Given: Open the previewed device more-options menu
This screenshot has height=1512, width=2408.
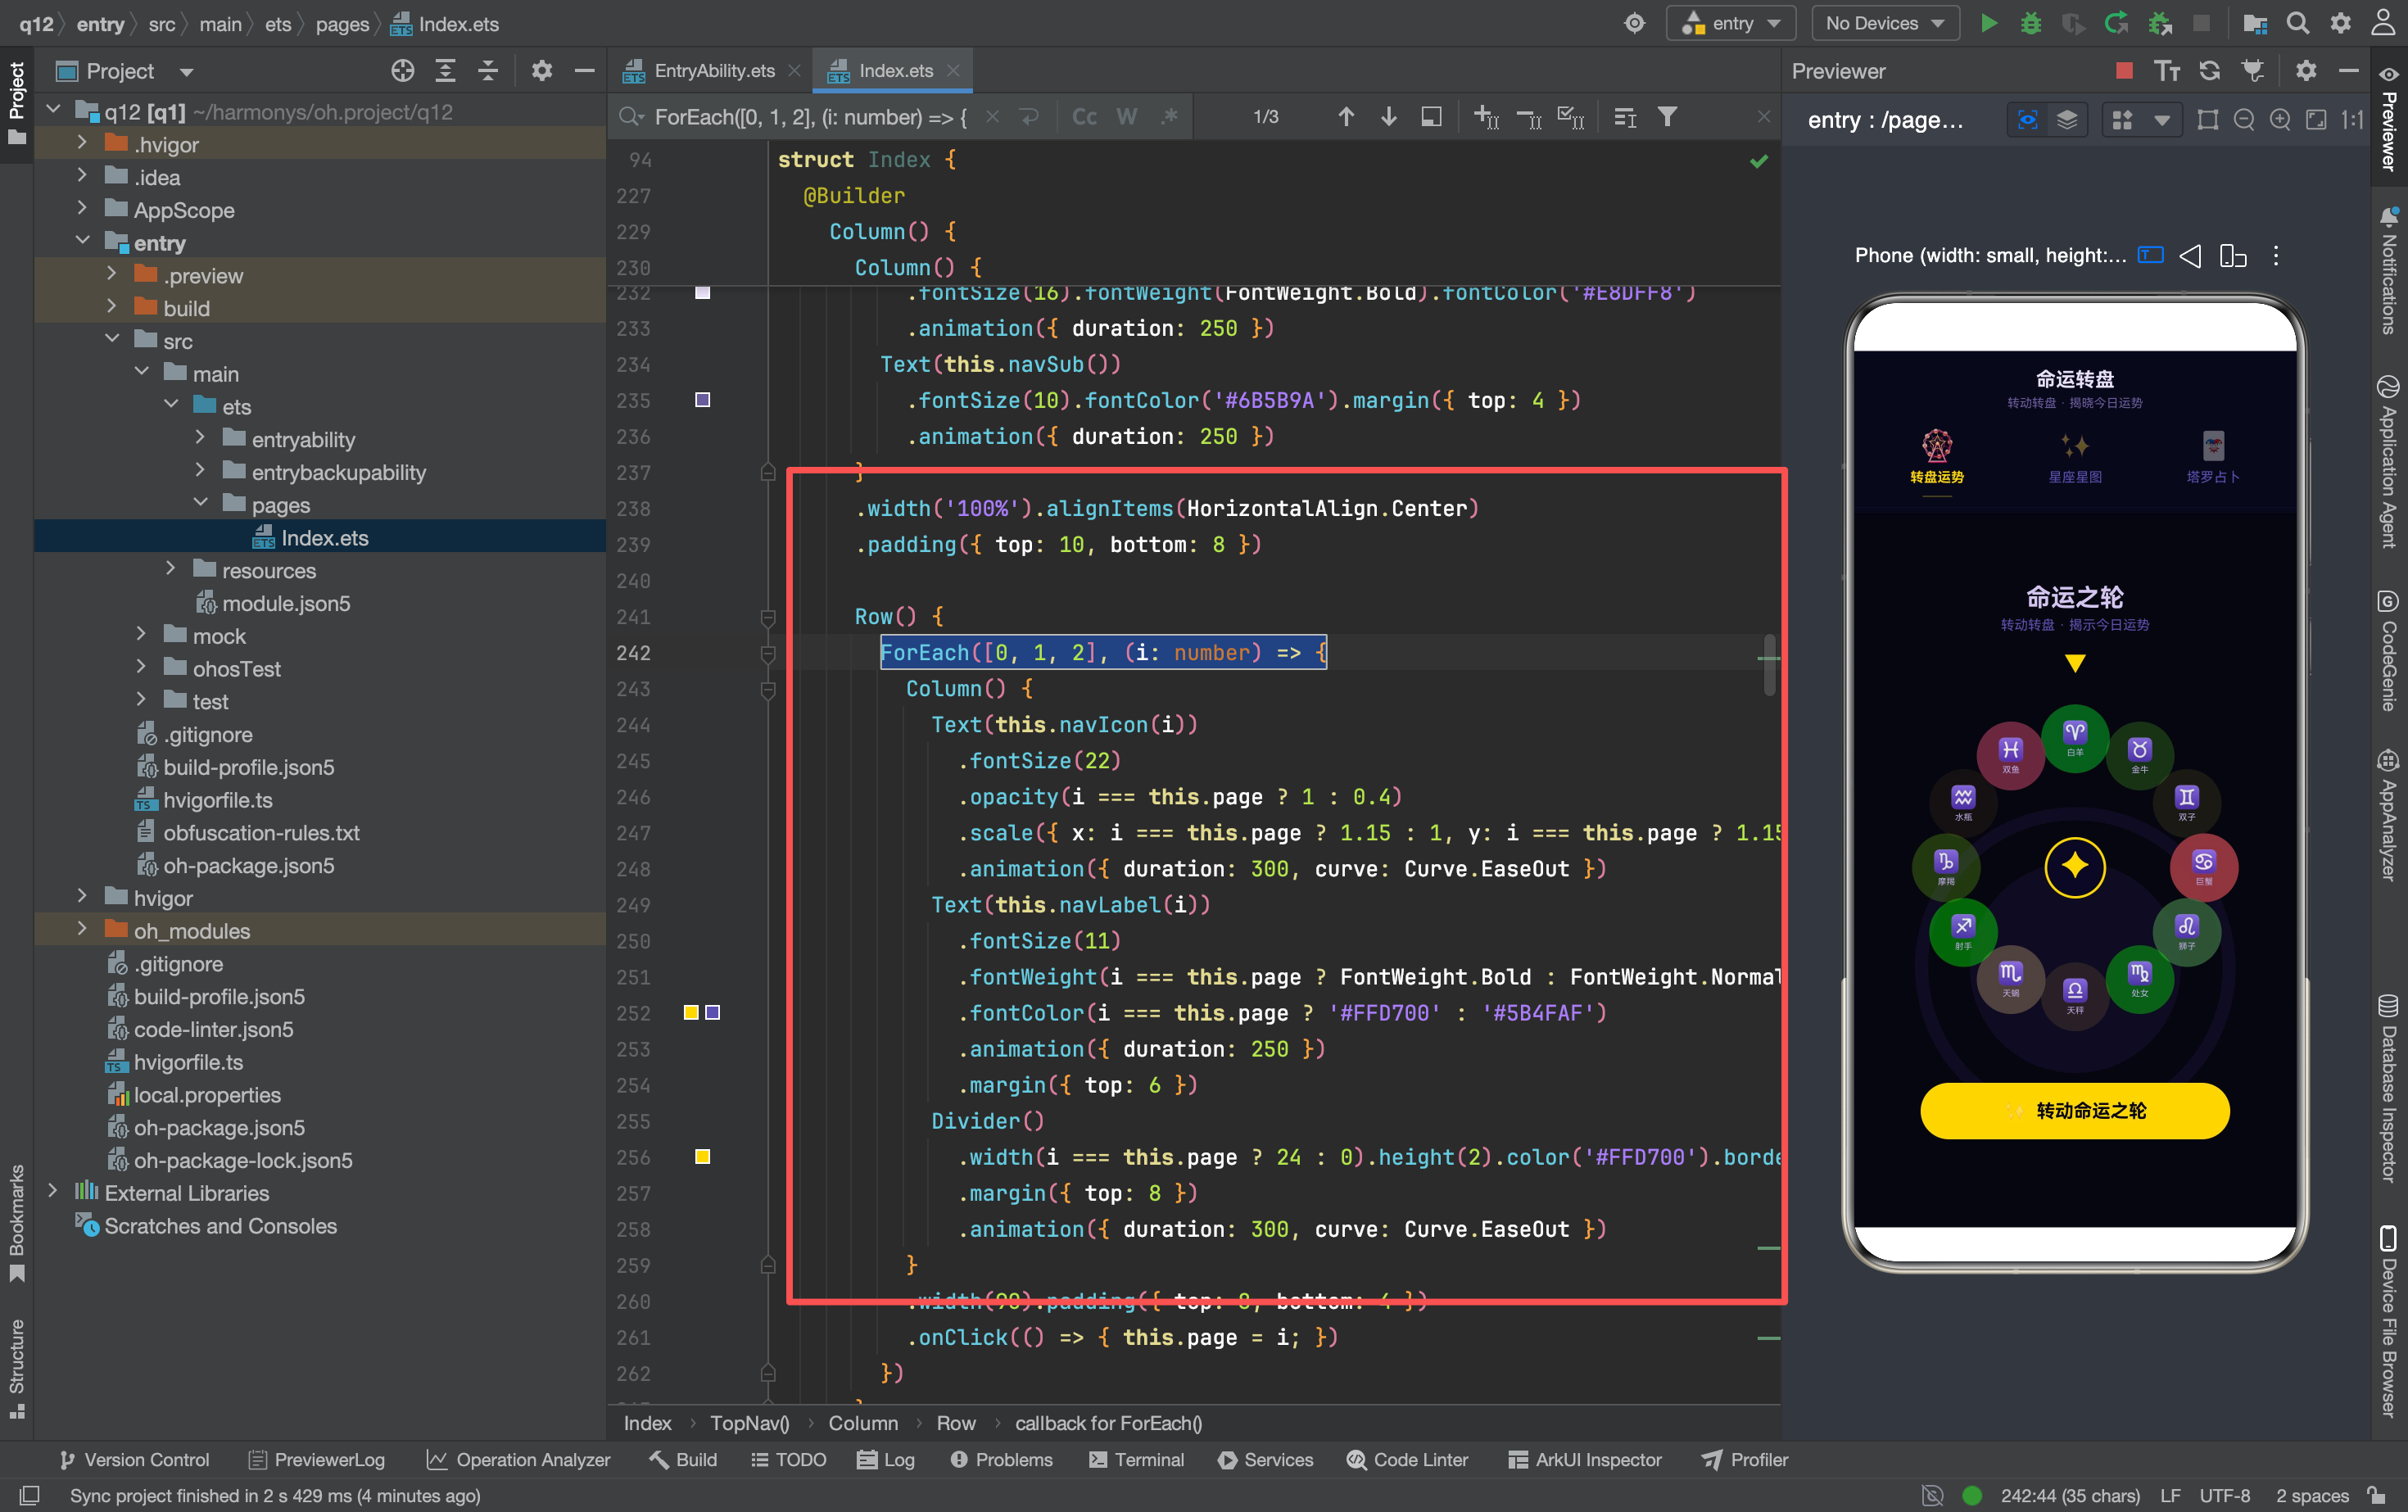Looking at the screenshot, I should pyautogui.click(x=2276, y=256).
